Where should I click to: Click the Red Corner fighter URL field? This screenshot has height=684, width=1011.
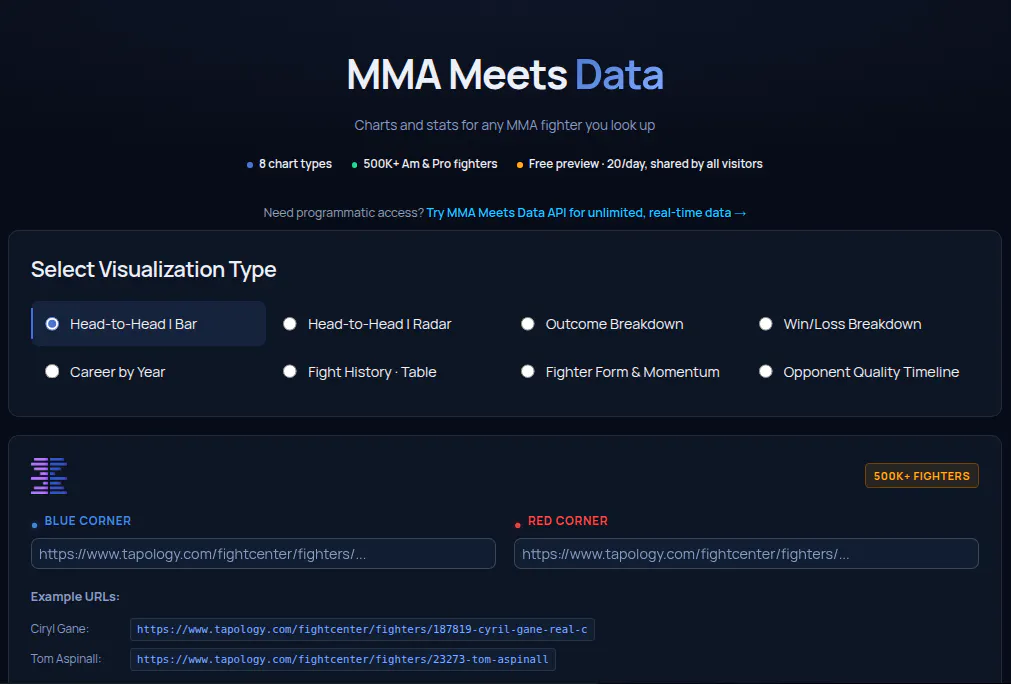[746, 554]
